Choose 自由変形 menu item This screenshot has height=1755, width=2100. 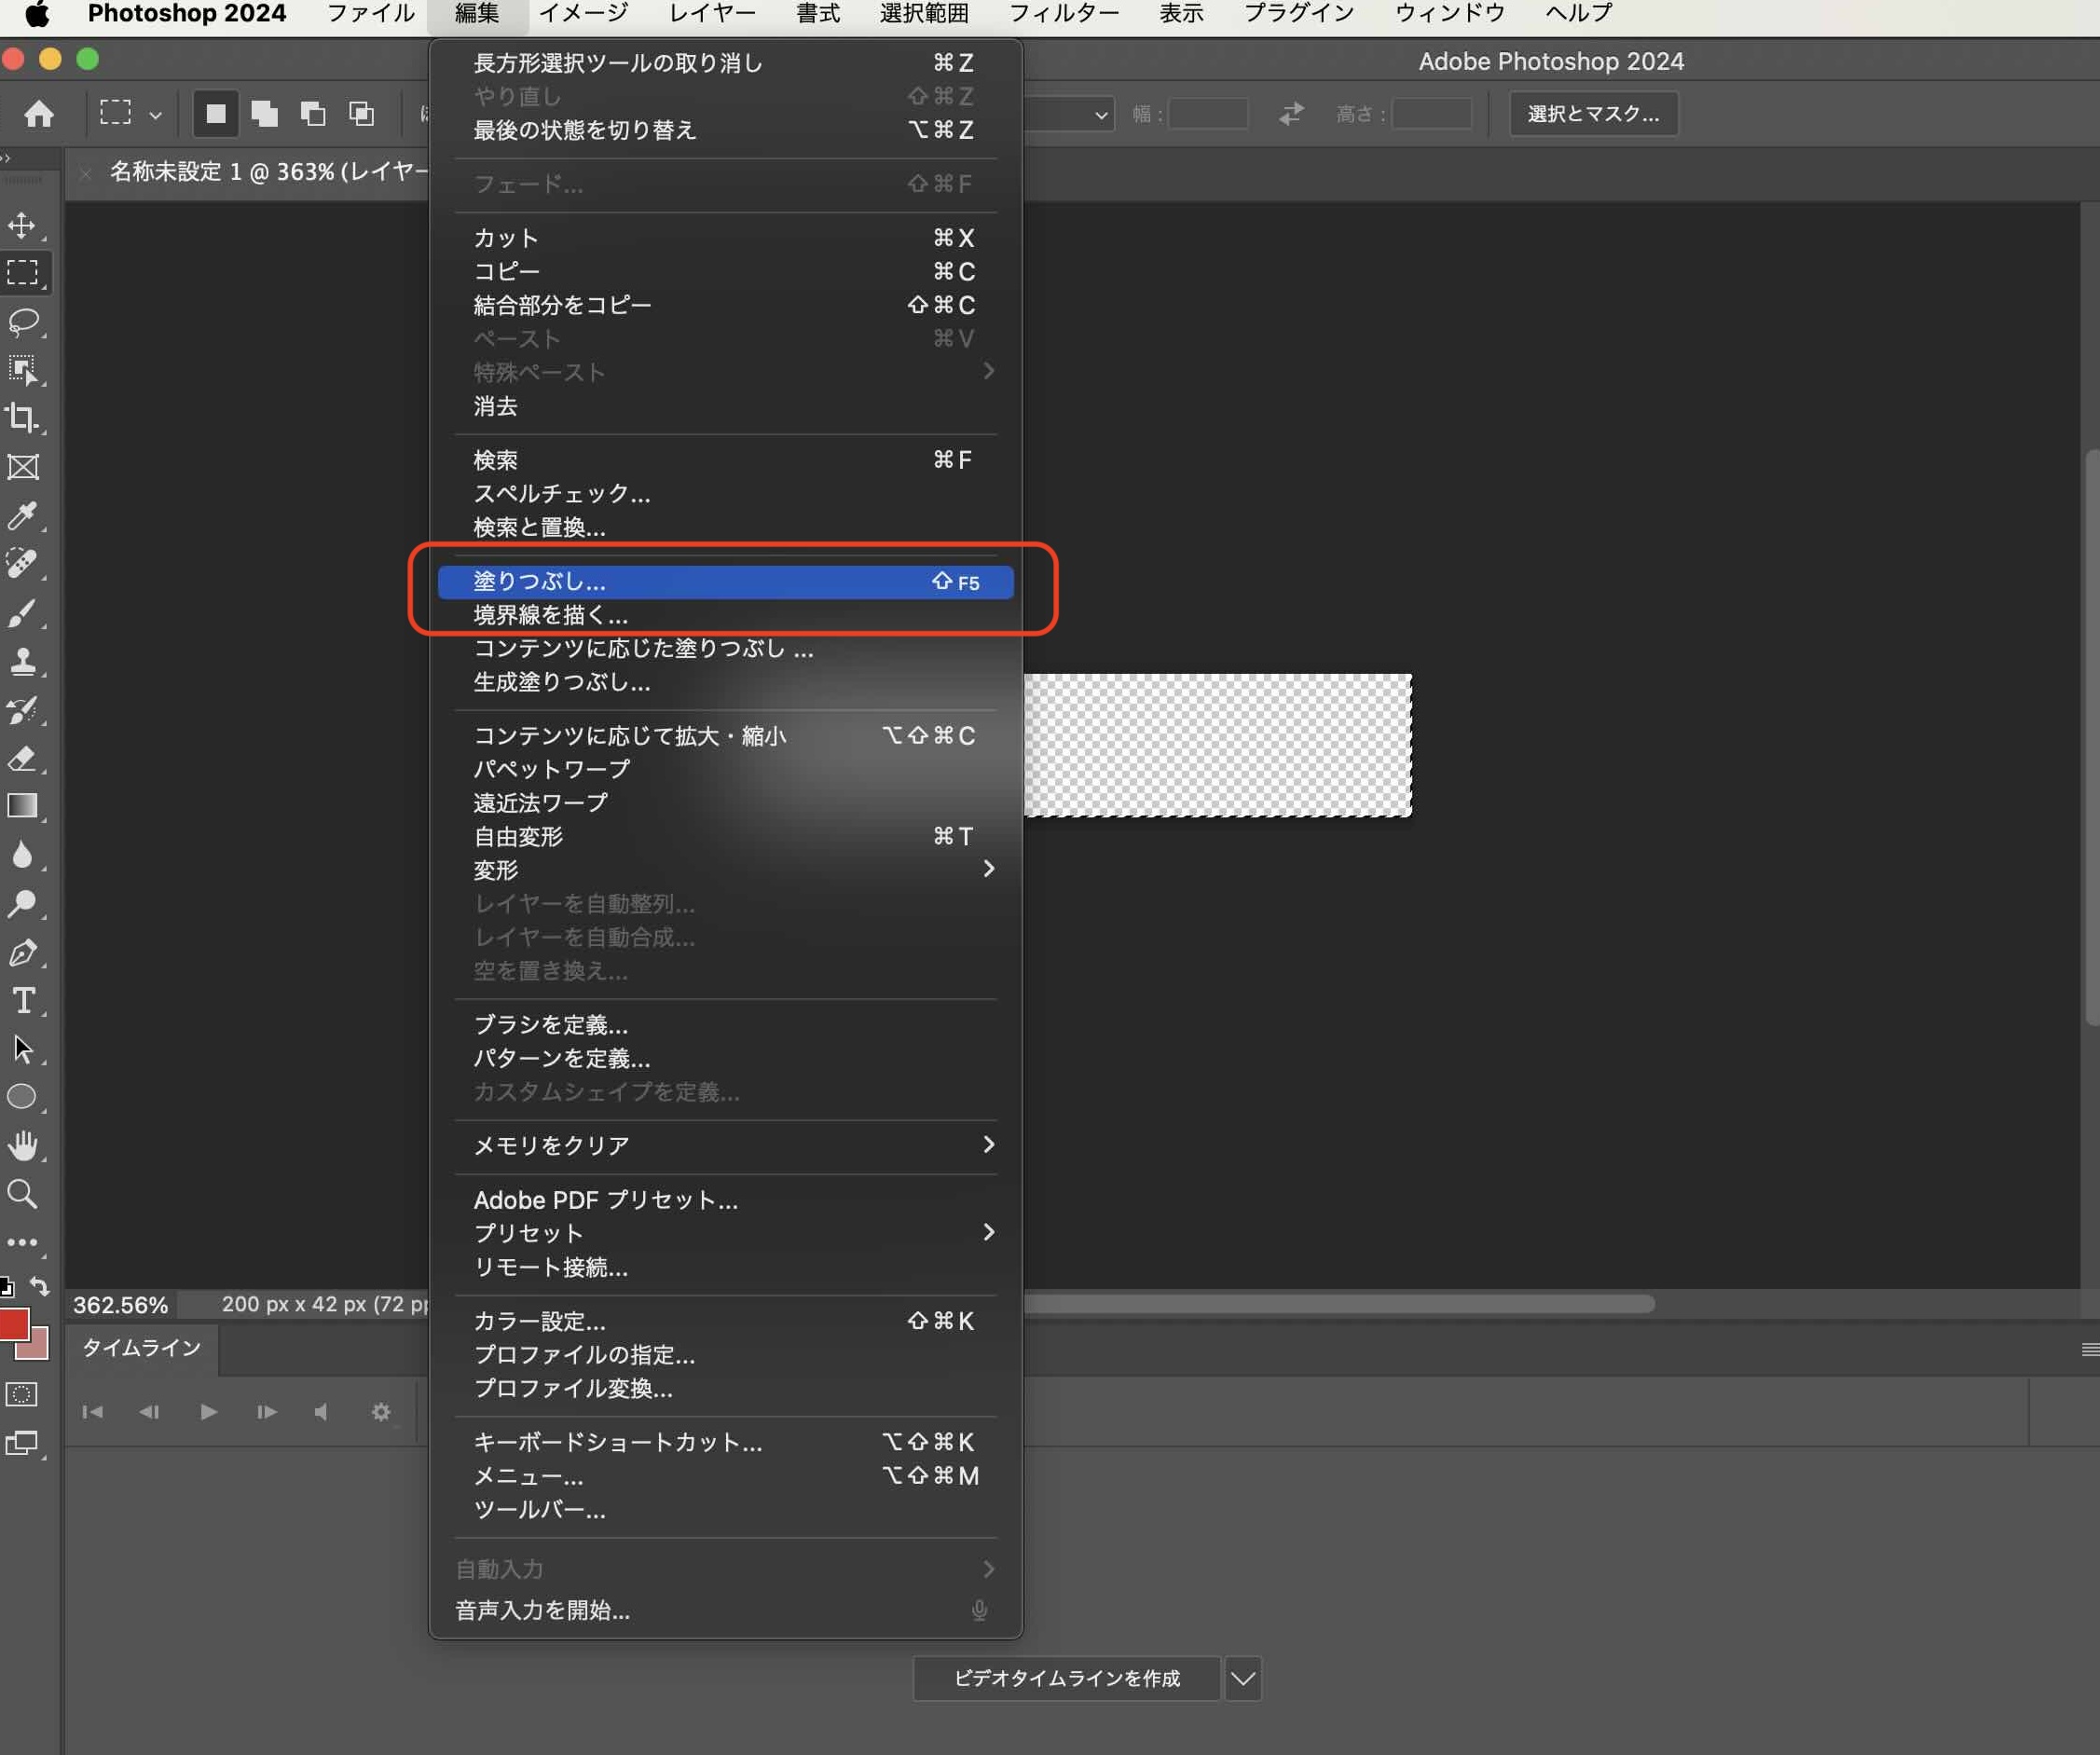pos(725,837)
